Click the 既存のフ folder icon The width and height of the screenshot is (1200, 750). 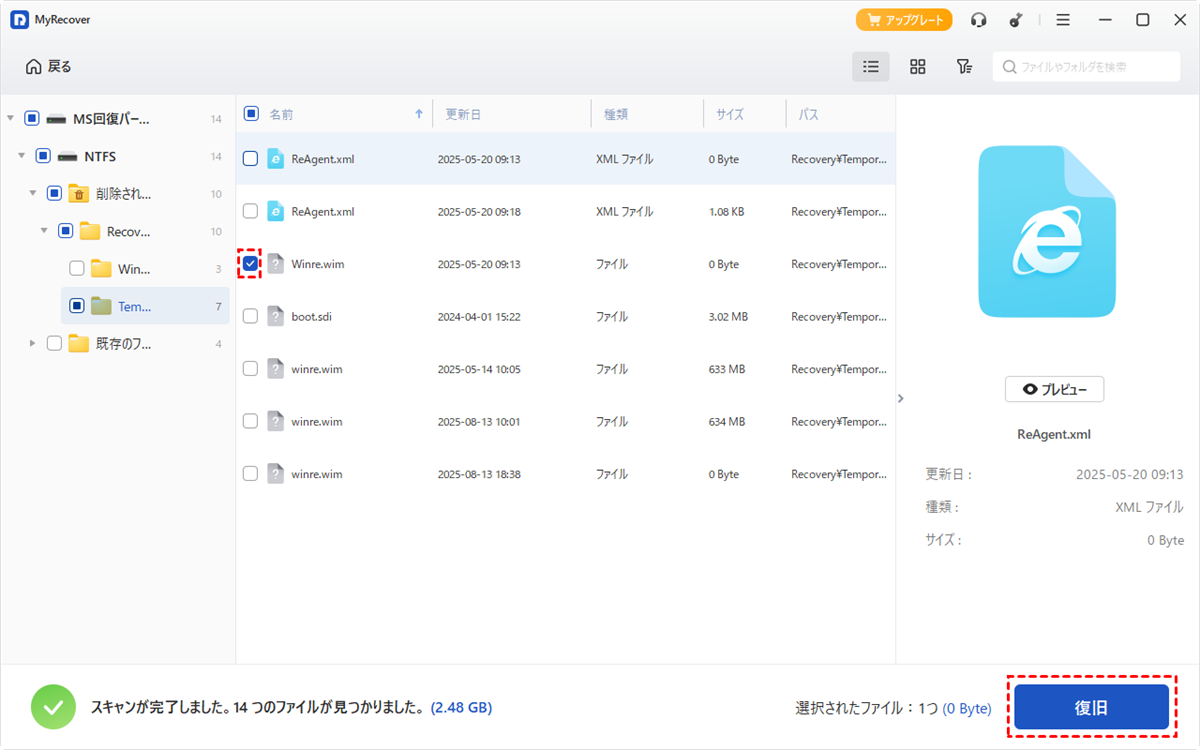point(79,343)
